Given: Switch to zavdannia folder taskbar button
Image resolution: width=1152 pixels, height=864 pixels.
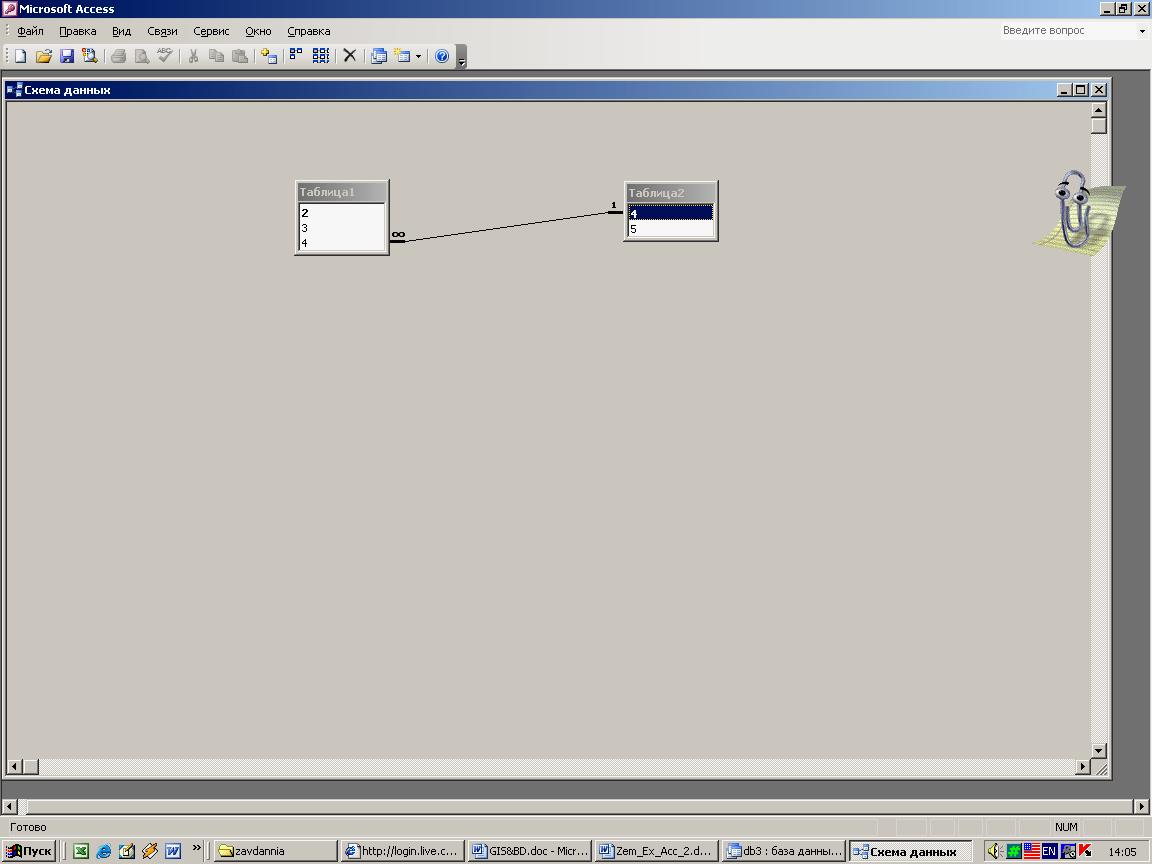Looking at the screenshot, I should 276,851.
